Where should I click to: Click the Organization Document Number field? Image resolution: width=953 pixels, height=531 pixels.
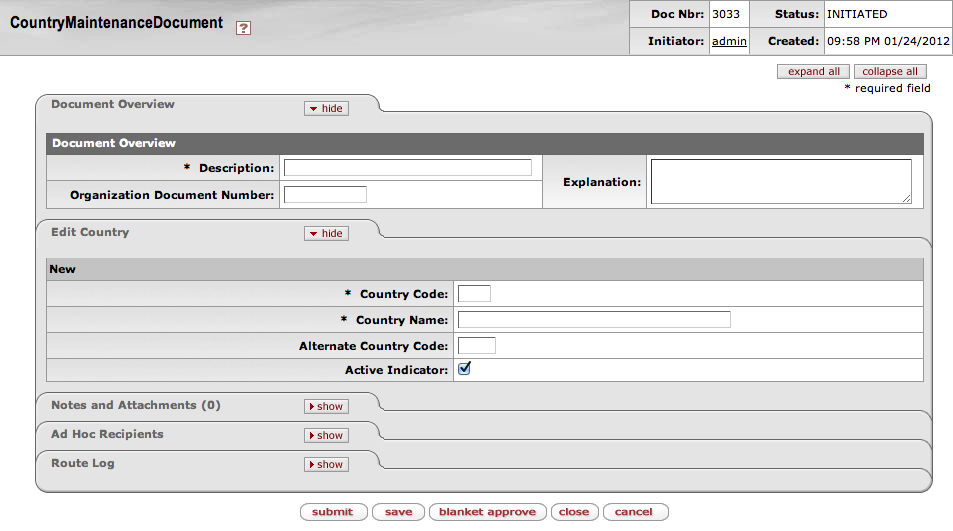coord(325,195)
